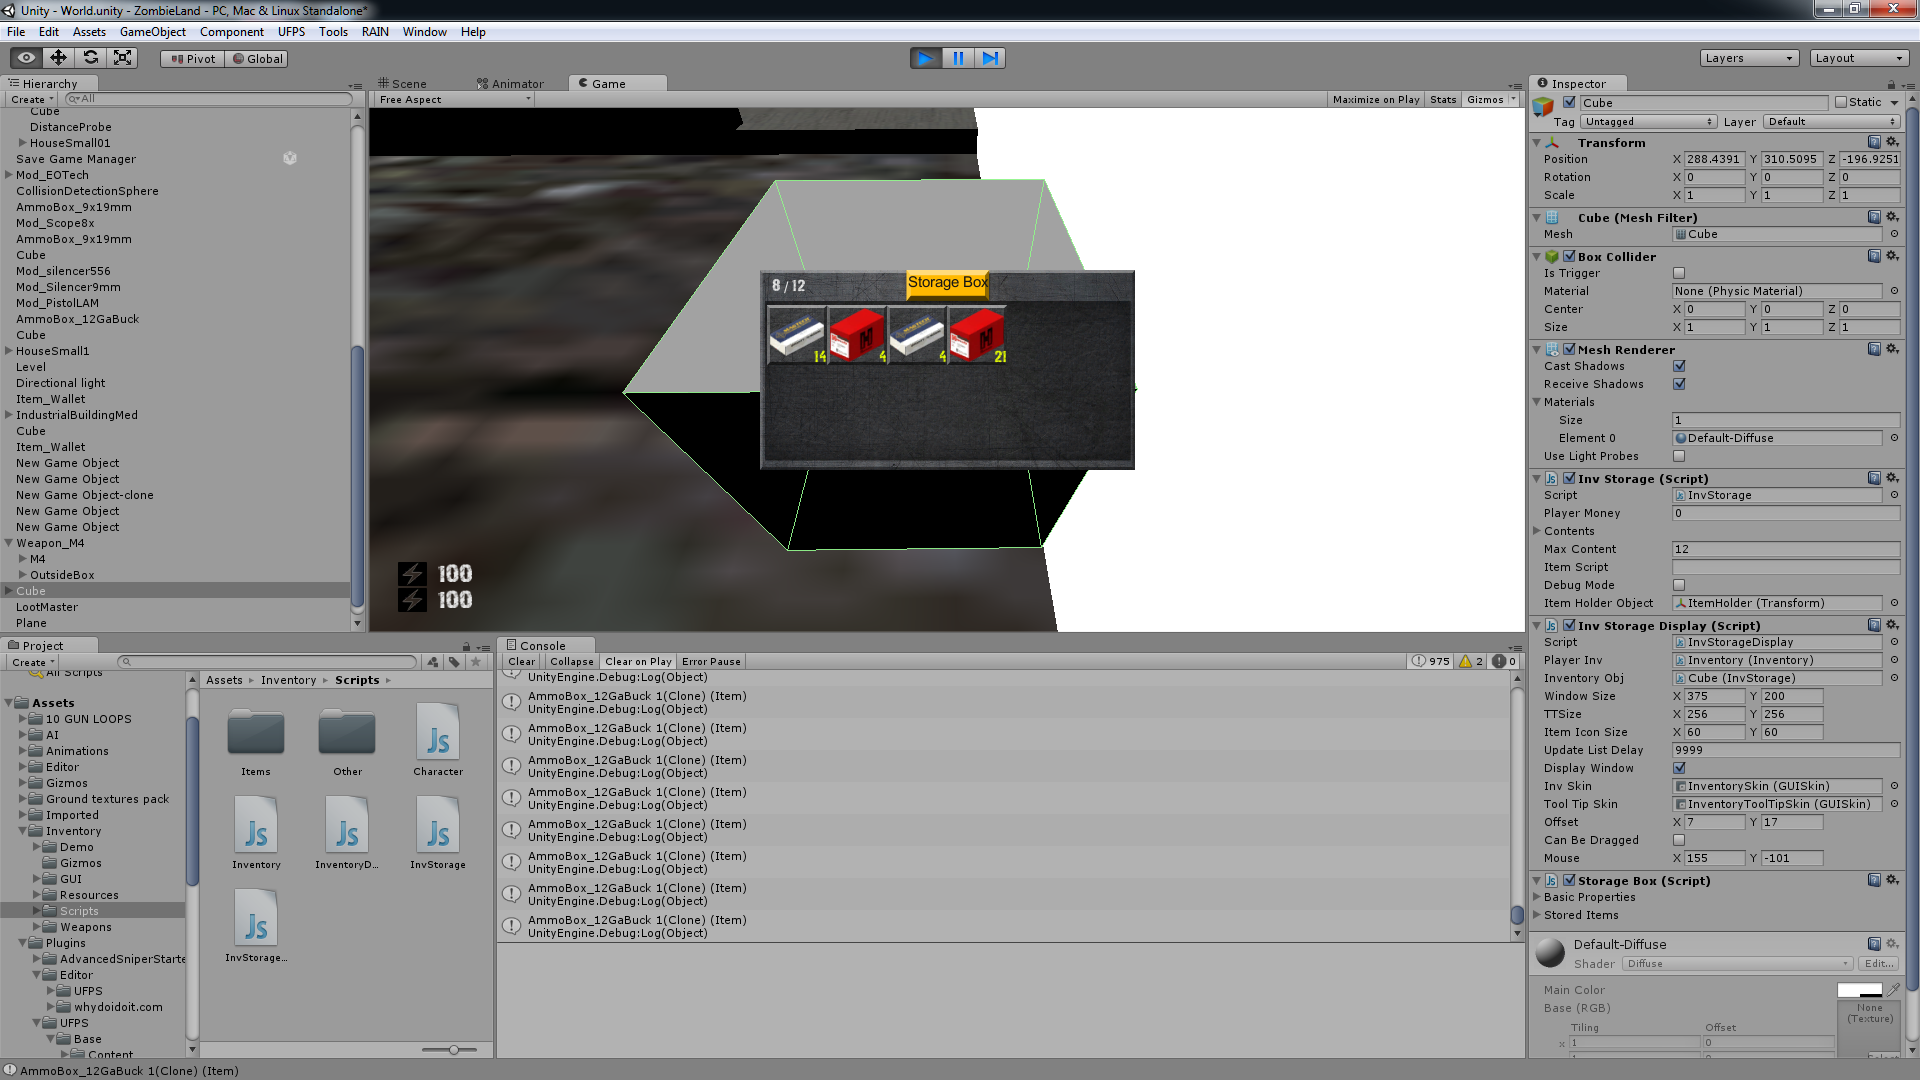Open the Tag dropdown showing Untagged
This screenshot has height=1080, width=1920.
pos(1648,122)
